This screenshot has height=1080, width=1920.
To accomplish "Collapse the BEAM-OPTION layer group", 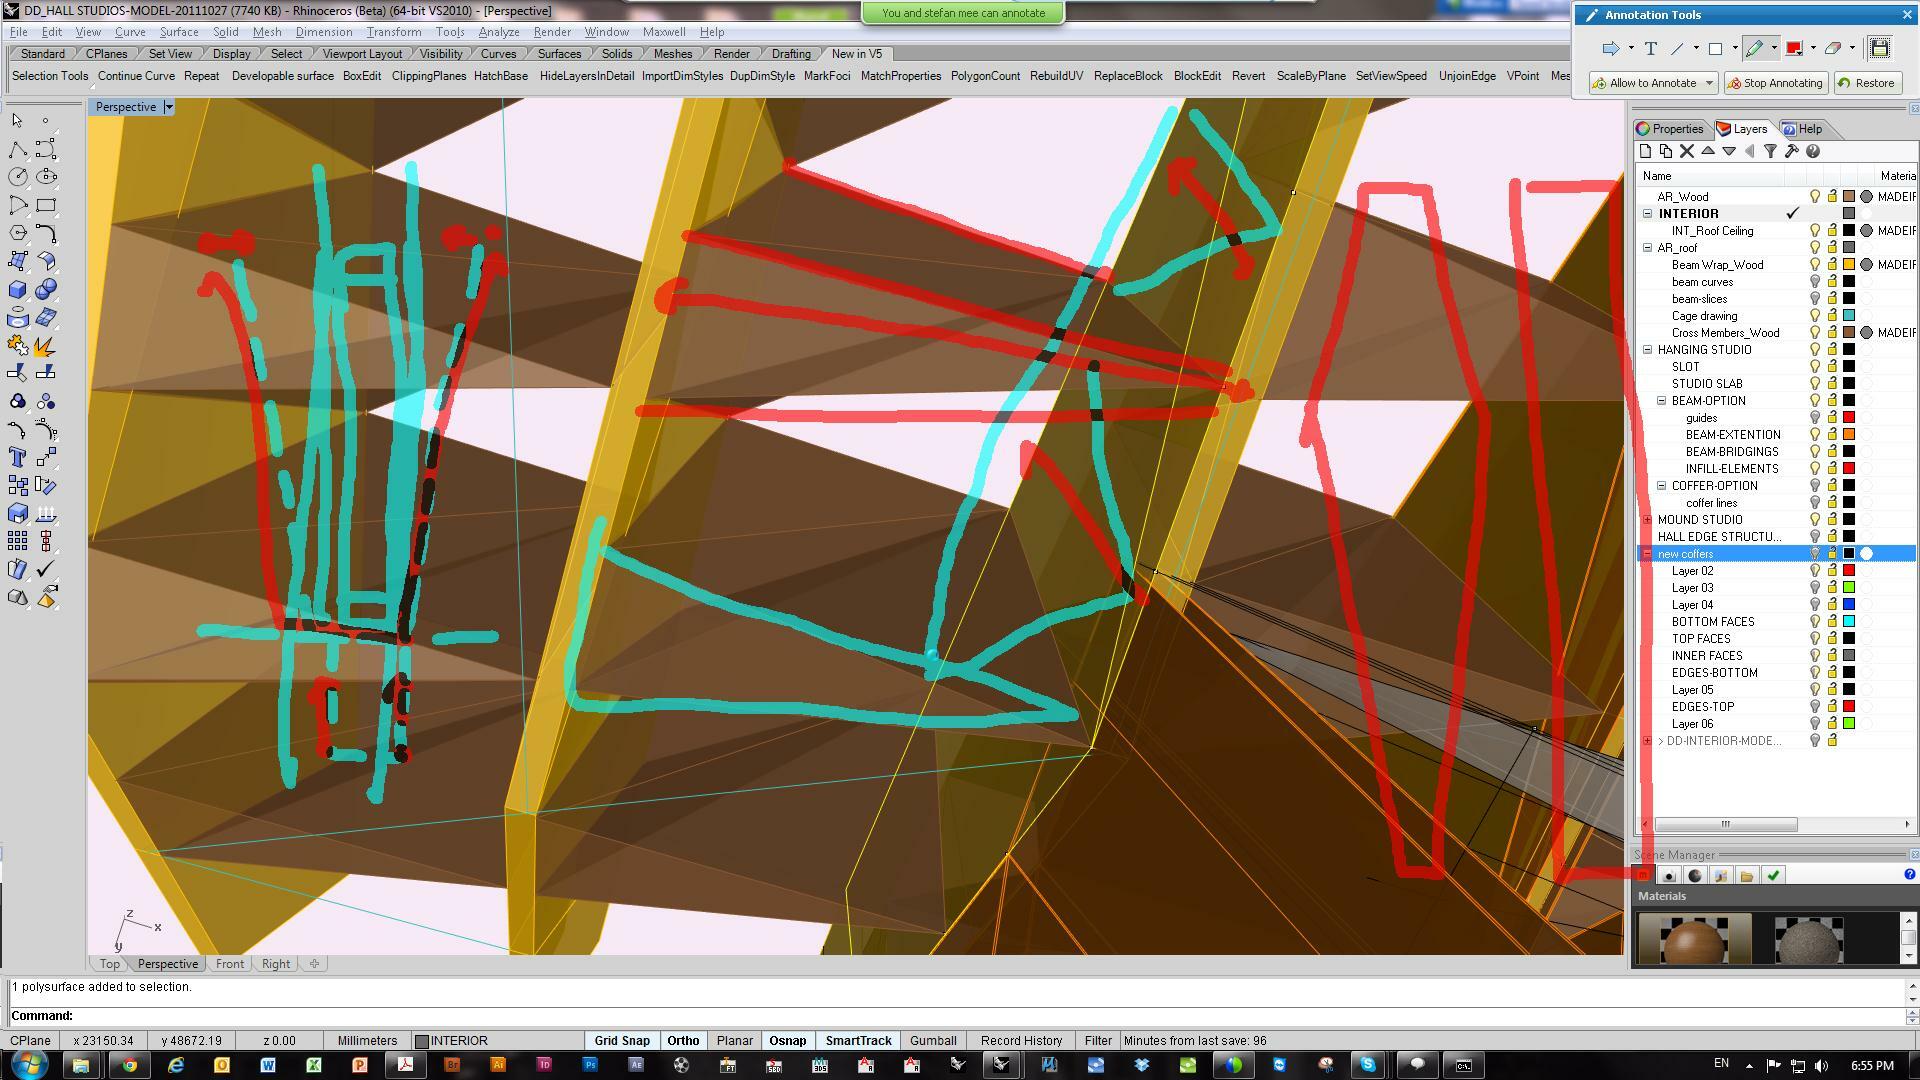I will click(x=1662, y=401).
